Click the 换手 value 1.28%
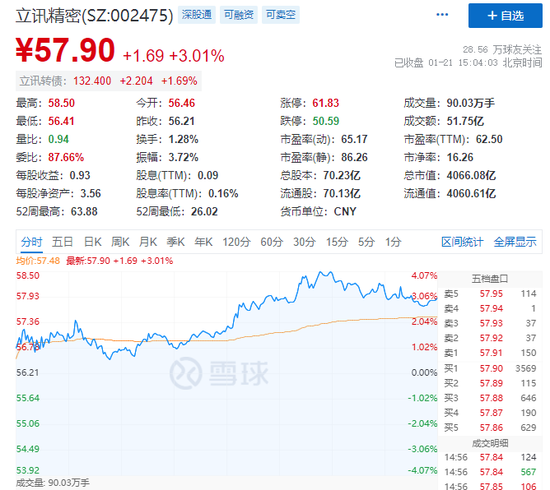Screen dimensions: 550x490 [x=183, y=139]
